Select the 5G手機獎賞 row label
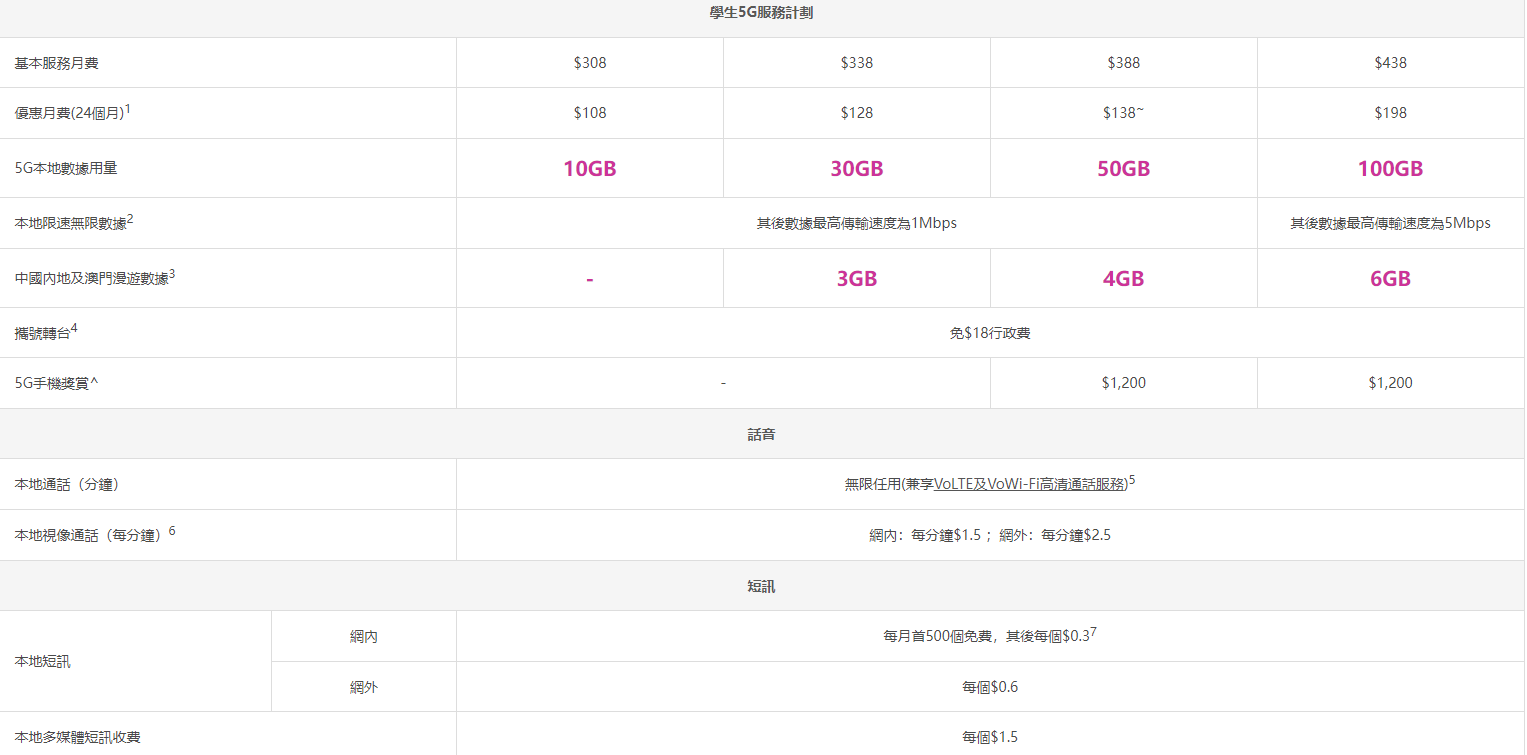Viewport: 1527px width, 755px height. coord(56,383)
